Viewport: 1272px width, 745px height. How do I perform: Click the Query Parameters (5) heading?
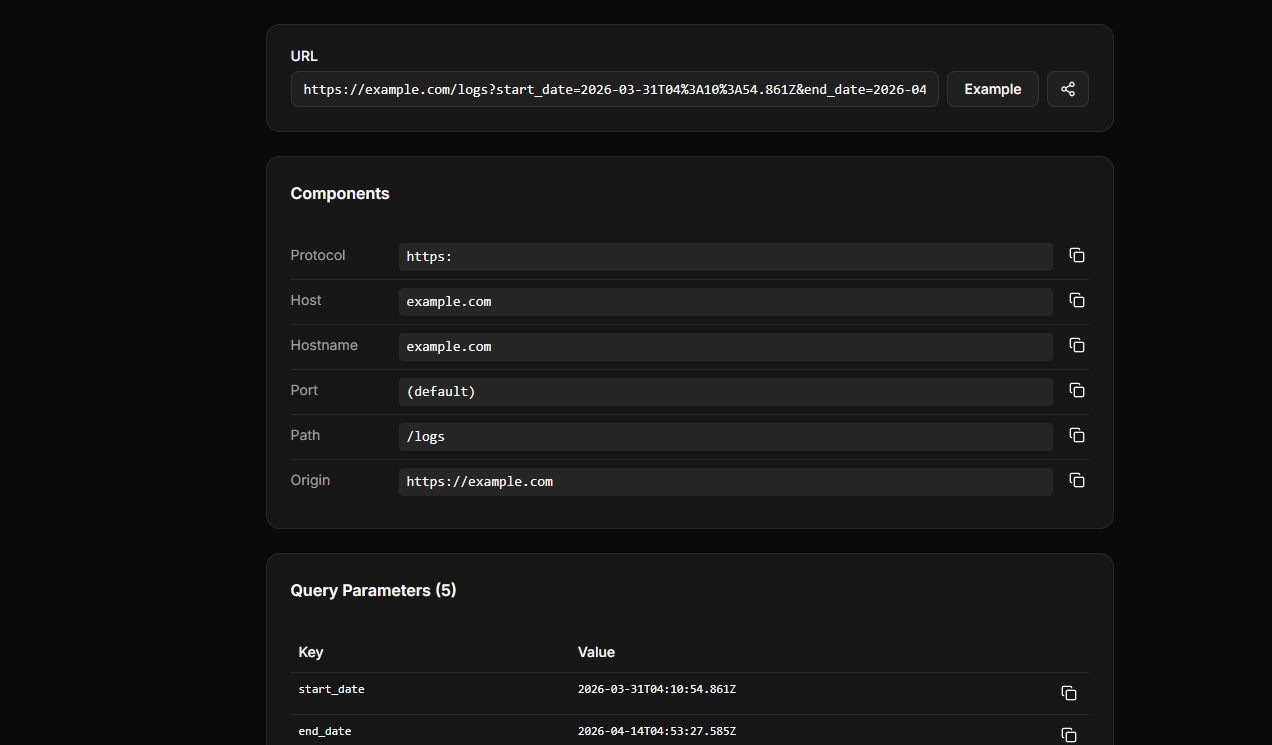pos(373,590)
